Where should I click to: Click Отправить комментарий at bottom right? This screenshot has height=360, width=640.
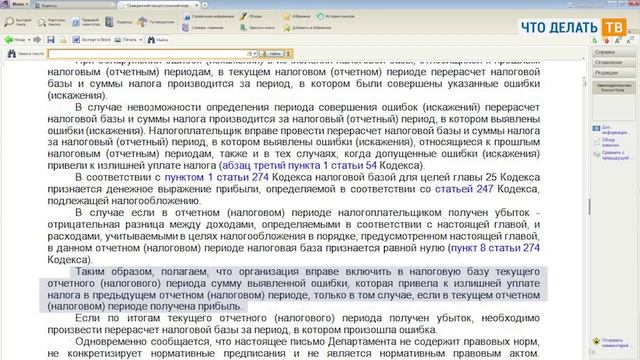(x=611, y=342)
